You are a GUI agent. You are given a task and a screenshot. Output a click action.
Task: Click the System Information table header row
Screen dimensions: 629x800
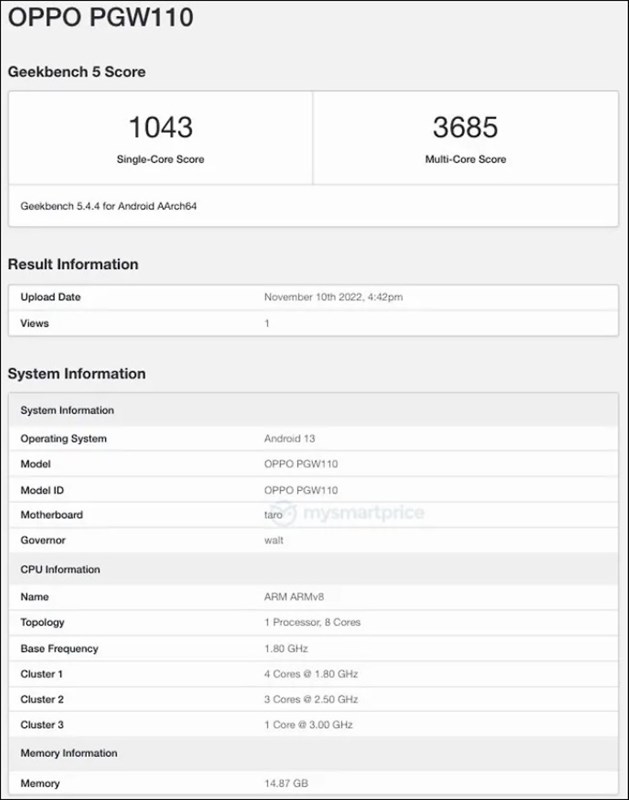click(313, 410)
